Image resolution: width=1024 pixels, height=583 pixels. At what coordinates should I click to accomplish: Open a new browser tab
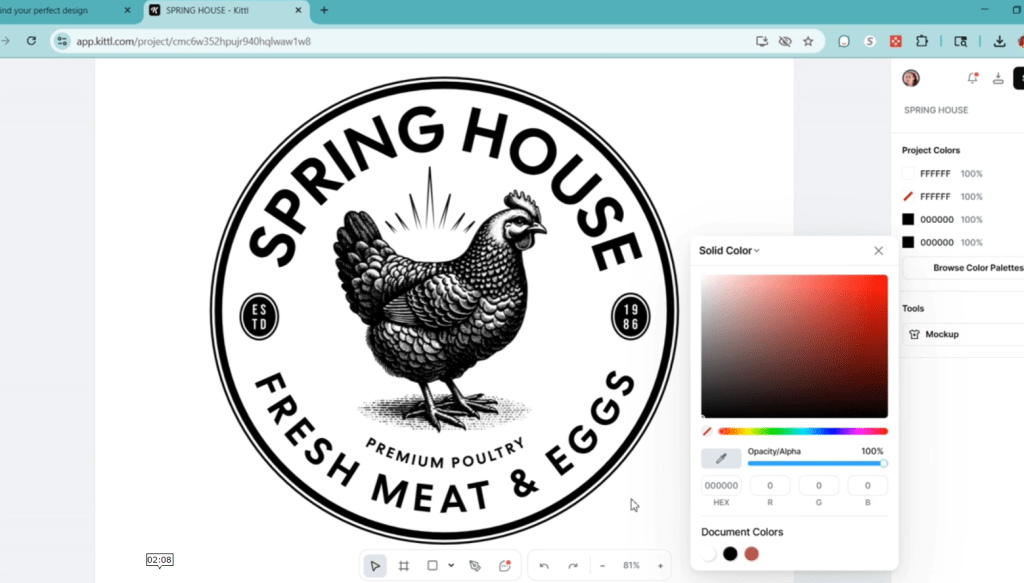(x=324, y=10)
